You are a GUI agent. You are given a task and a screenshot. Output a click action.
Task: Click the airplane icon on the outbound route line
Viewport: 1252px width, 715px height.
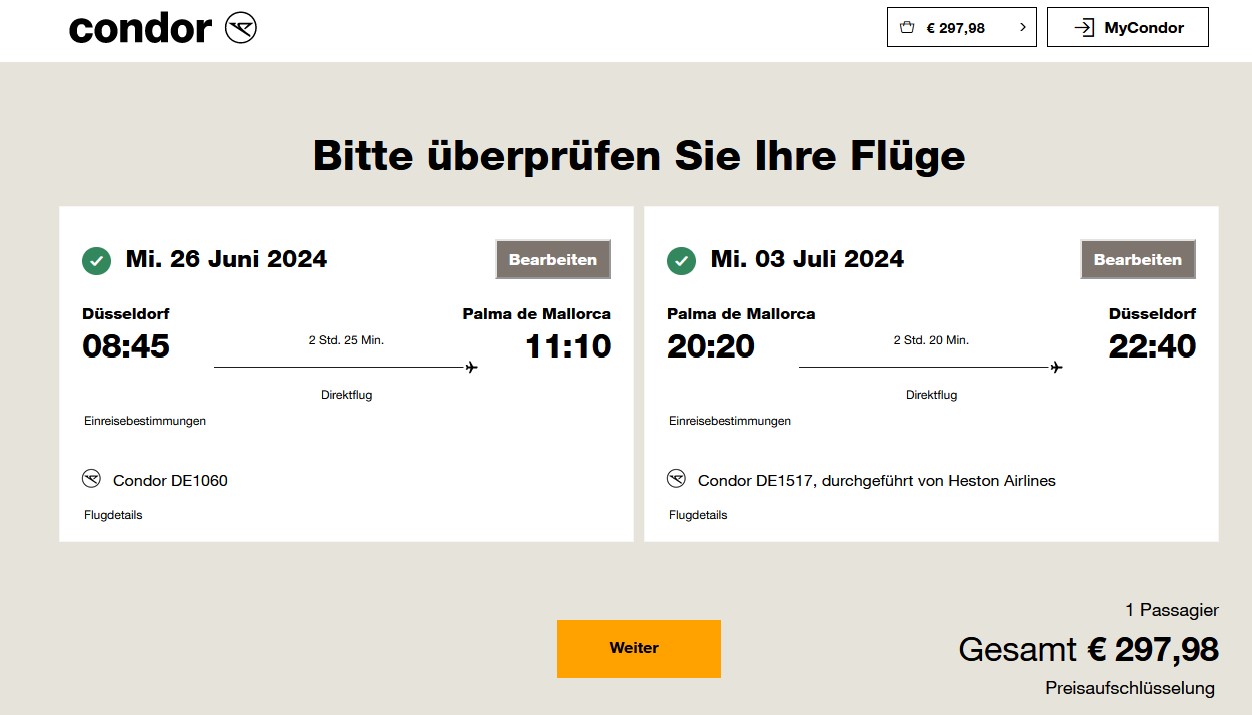[x=470, y=366]
